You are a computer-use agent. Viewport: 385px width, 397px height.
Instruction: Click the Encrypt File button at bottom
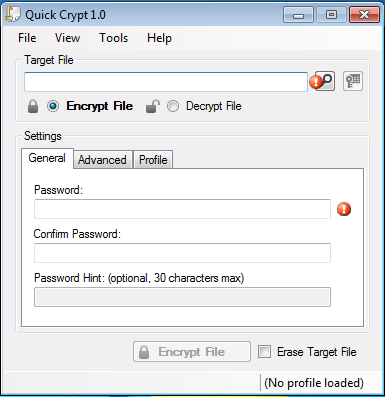192,351
